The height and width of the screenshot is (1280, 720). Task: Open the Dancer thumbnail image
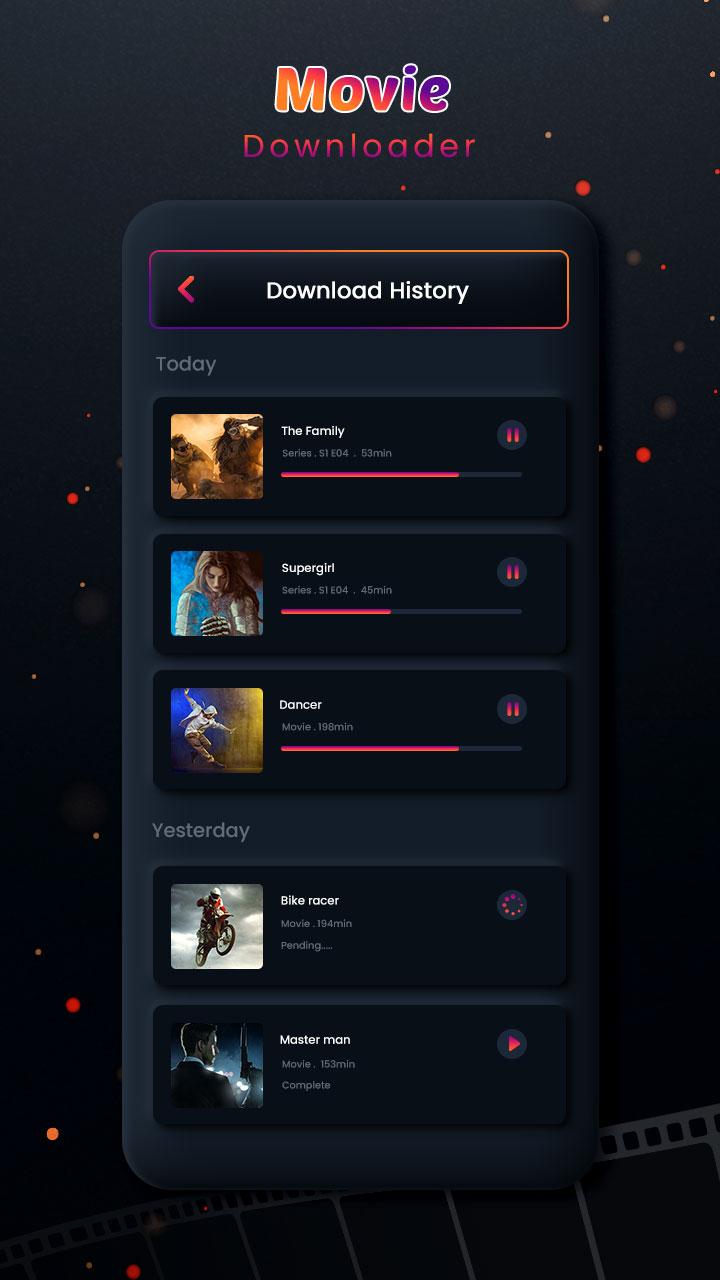tap(217, 730)
